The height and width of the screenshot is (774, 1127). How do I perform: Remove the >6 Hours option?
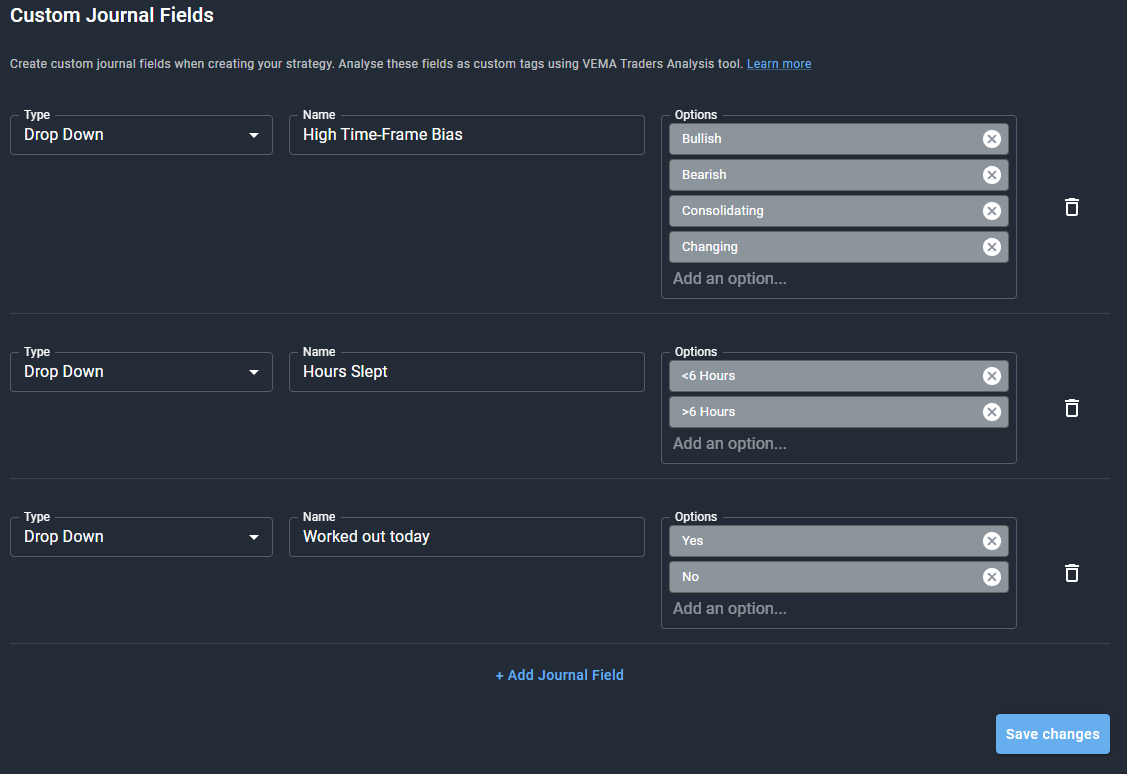[992, 412]
